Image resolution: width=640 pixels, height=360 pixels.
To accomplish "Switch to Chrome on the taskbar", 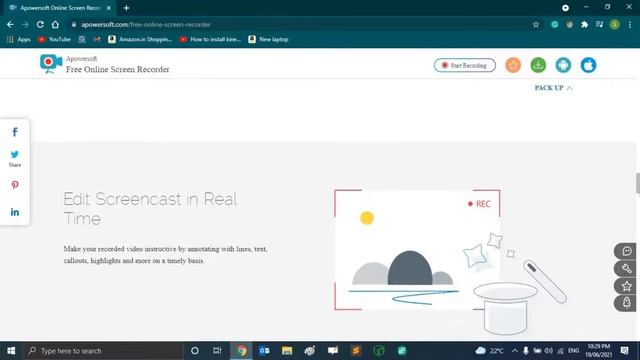I will click(x=241, y=351).
